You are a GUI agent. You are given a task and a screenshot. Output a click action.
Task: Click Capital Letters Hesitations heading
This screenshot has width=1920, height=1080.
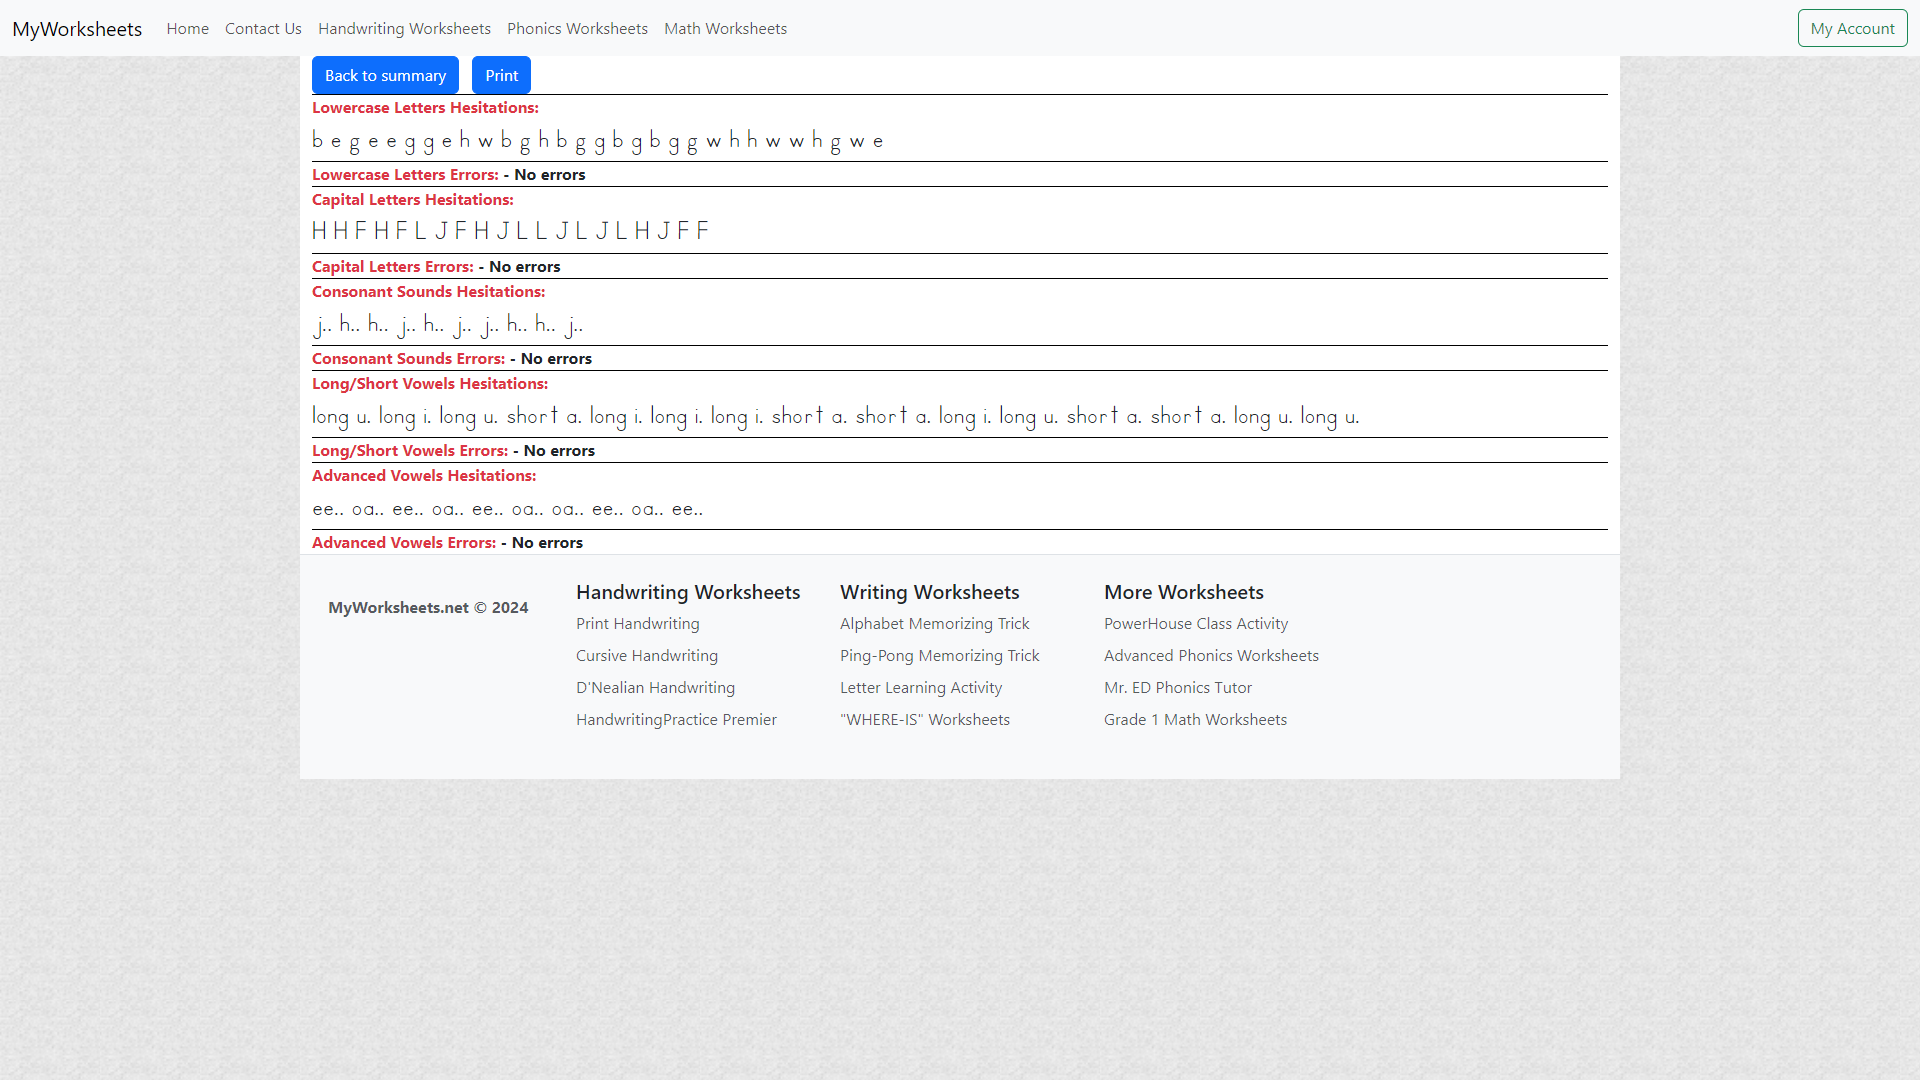(x=413, y=200)
